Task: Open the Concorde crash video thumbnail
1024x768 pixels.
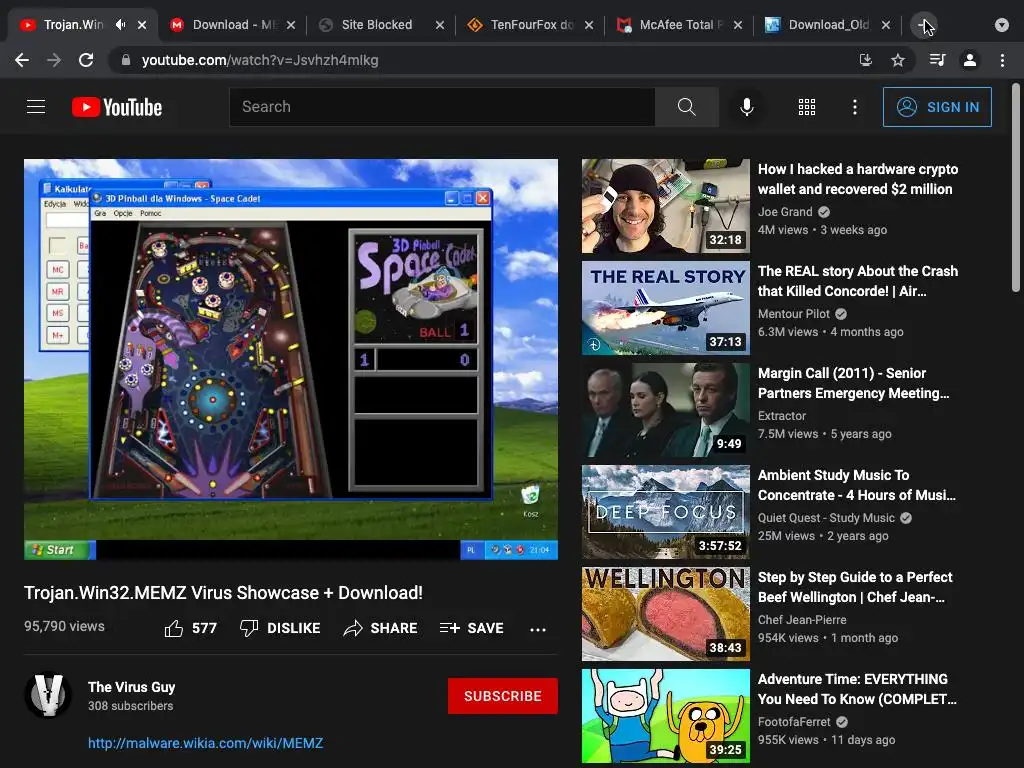Action: click(x=665, y=308)
